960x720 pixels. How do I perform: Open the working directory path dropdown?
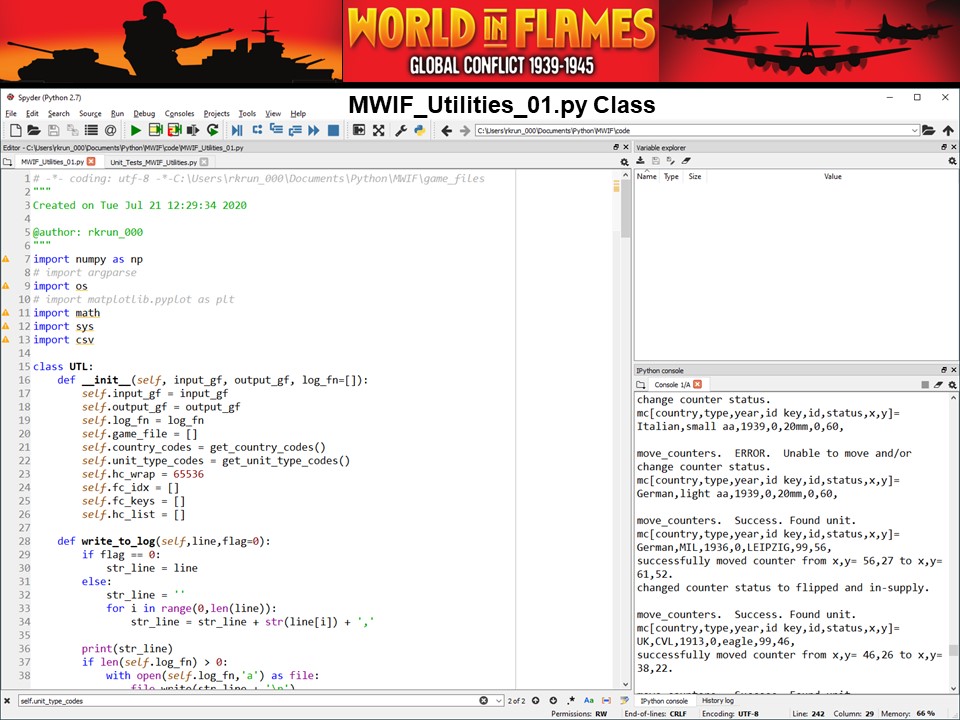click(915, 130)
